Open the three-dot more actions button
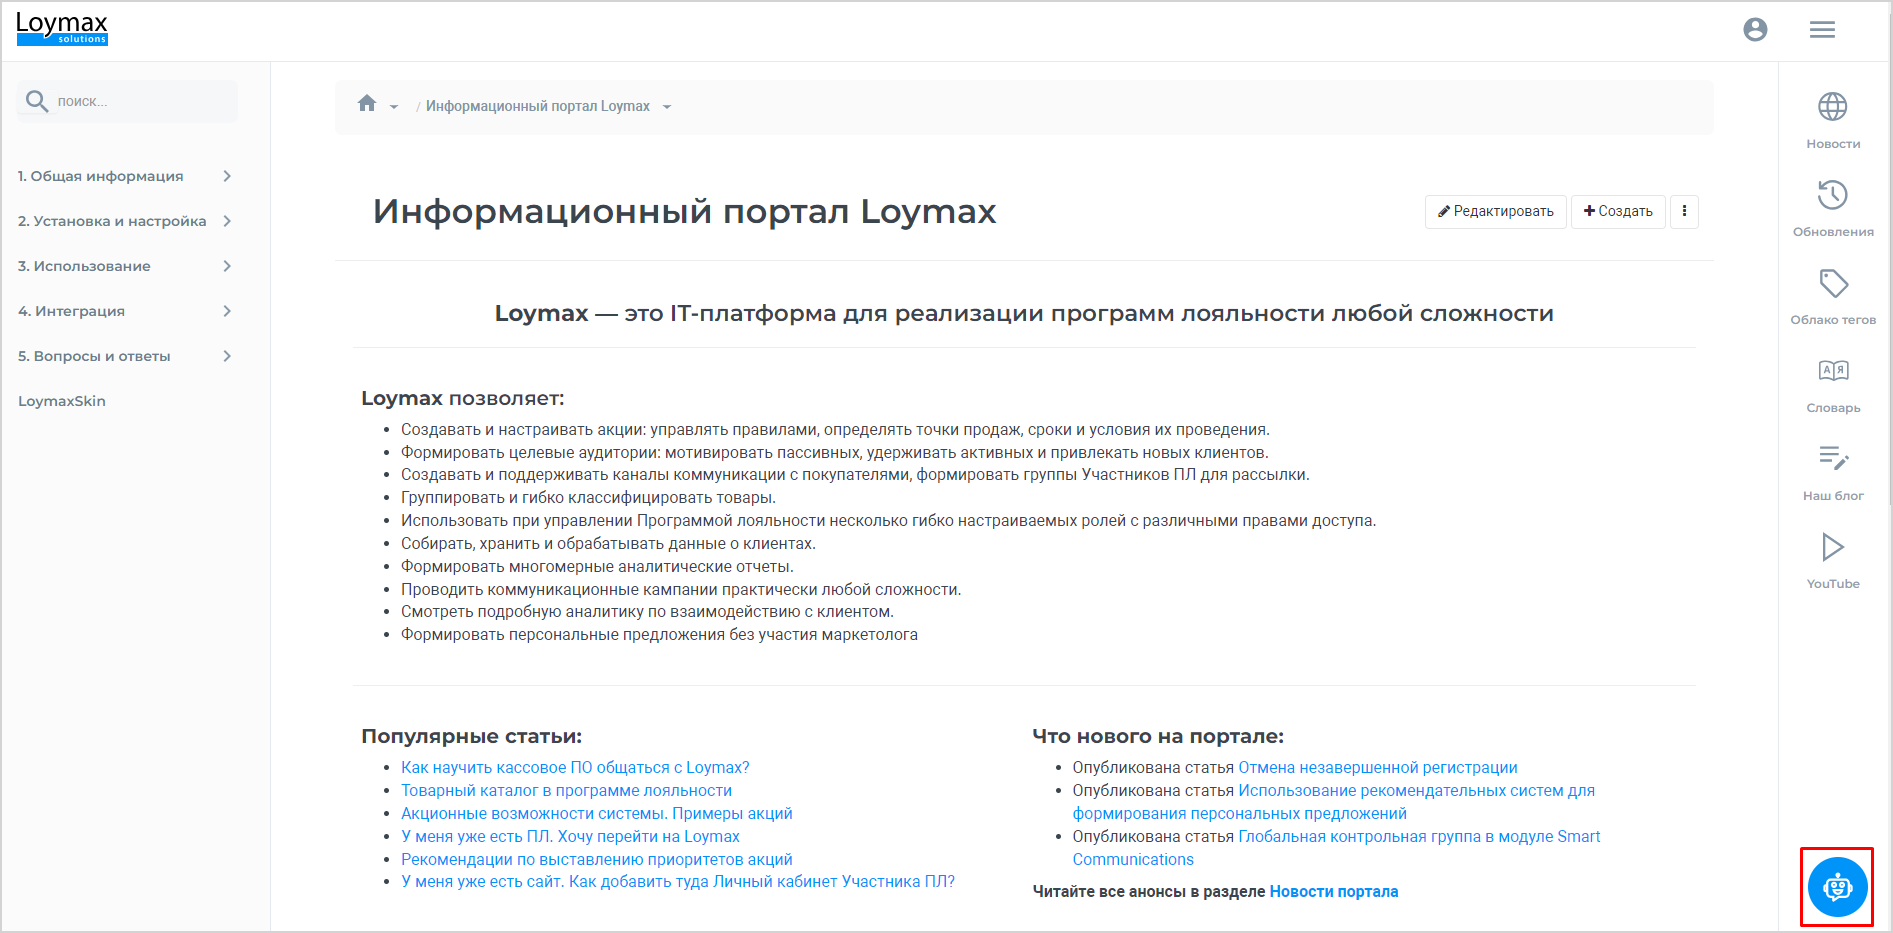This screenshot has height=933, width=1893. pos(1684,211)
